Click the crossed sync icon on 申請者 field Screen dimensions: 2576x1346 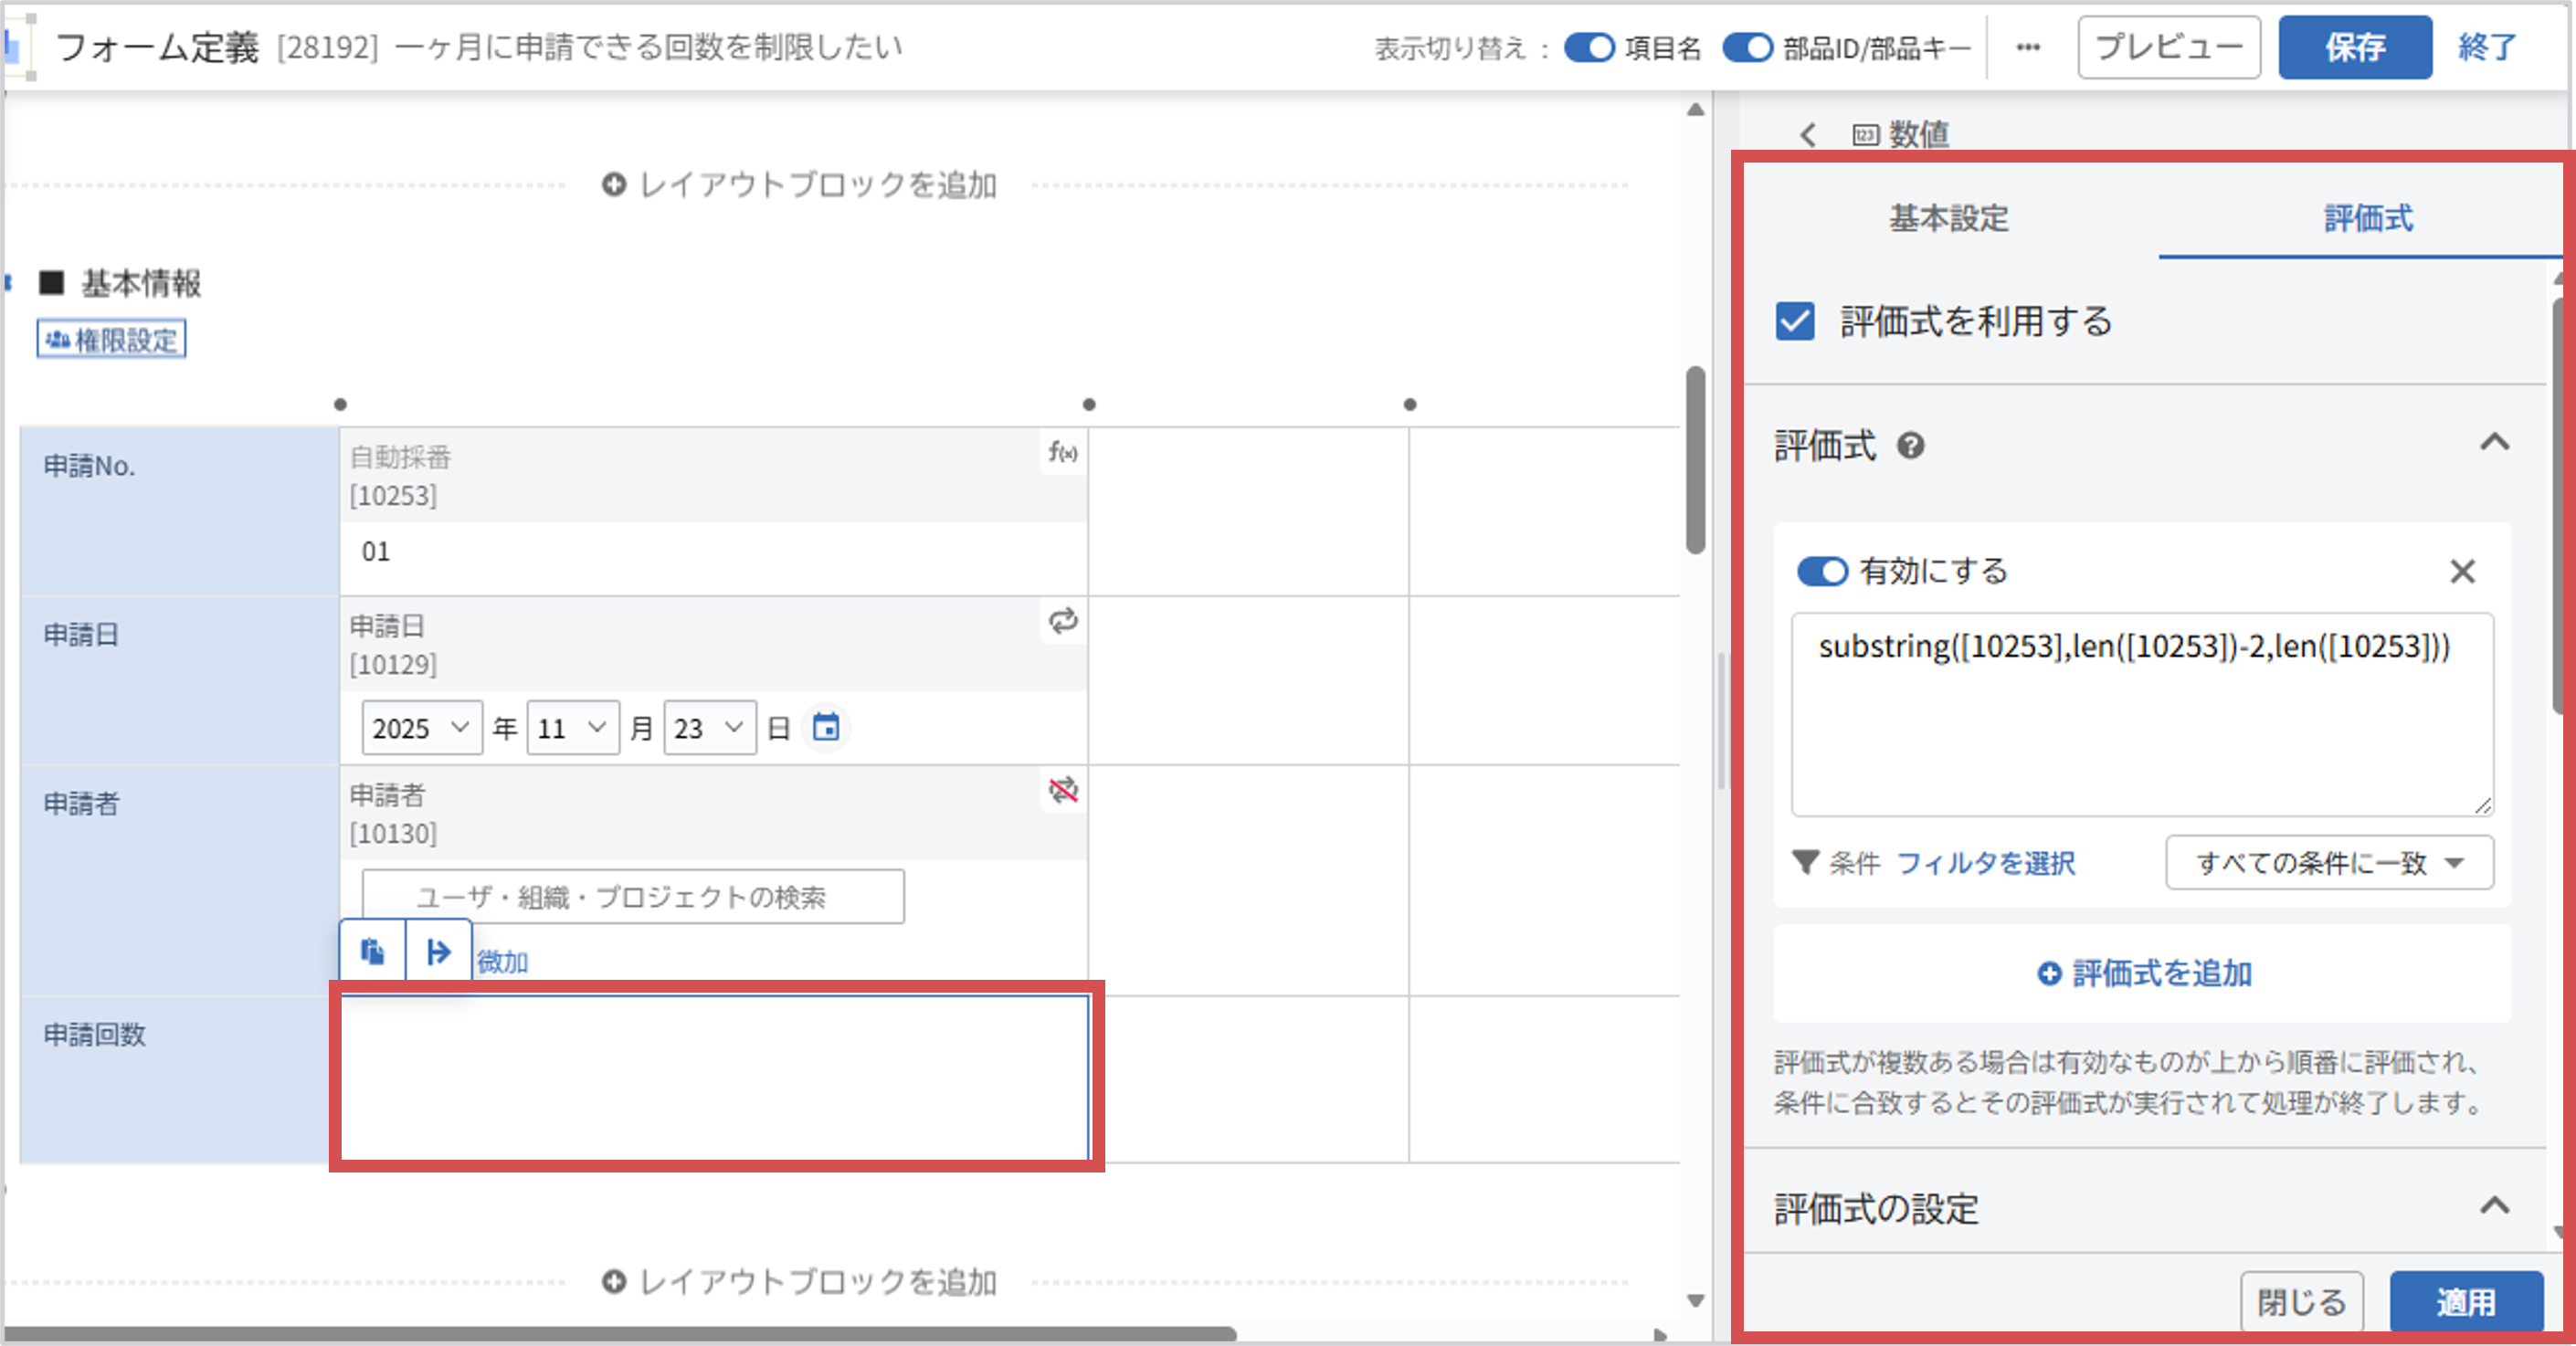click(1063, 790)
